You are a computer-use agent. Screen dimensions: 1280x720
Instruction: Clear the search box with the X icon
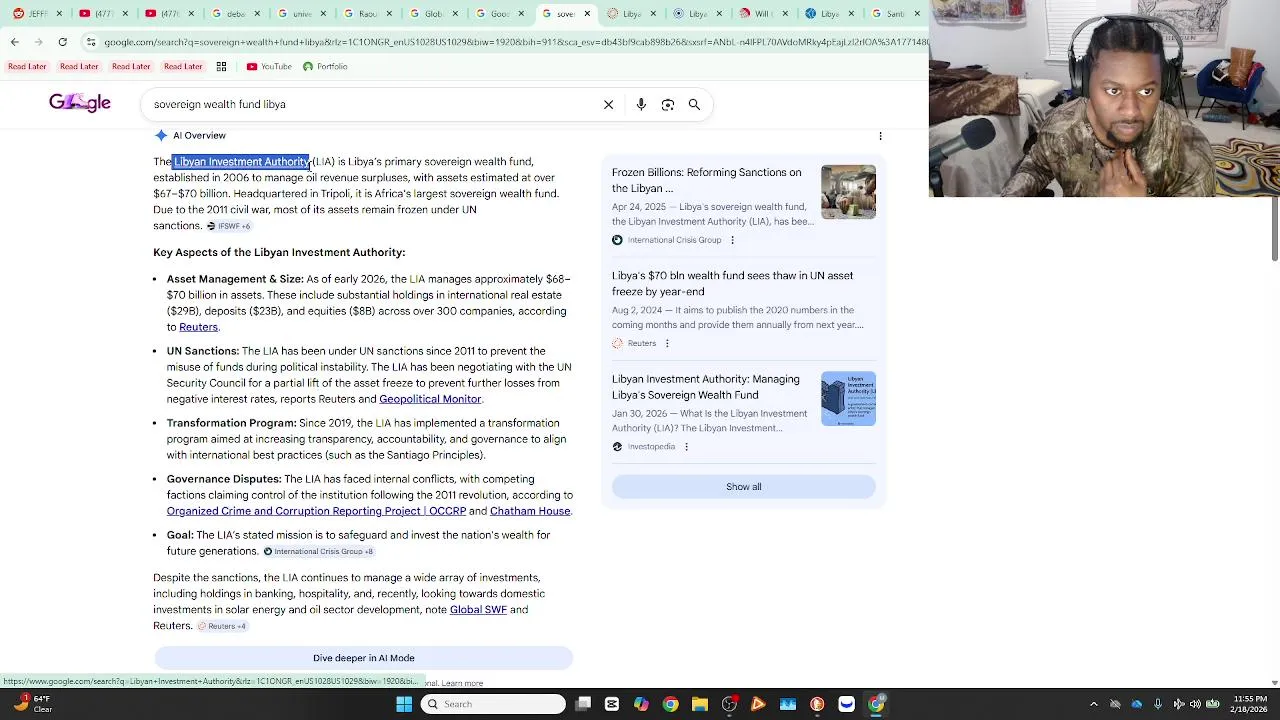(x=608, y=104)
